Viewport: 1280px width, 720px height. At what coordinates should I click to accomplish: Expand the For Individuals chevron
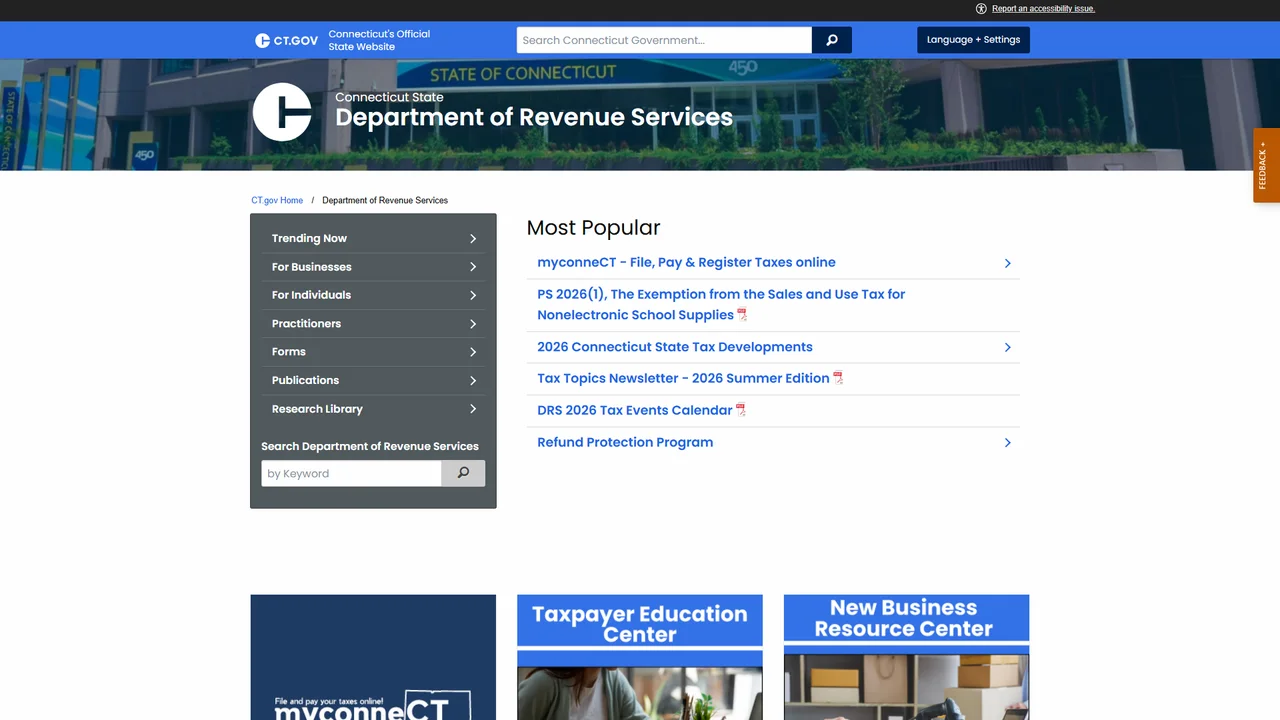coord(473,295)
